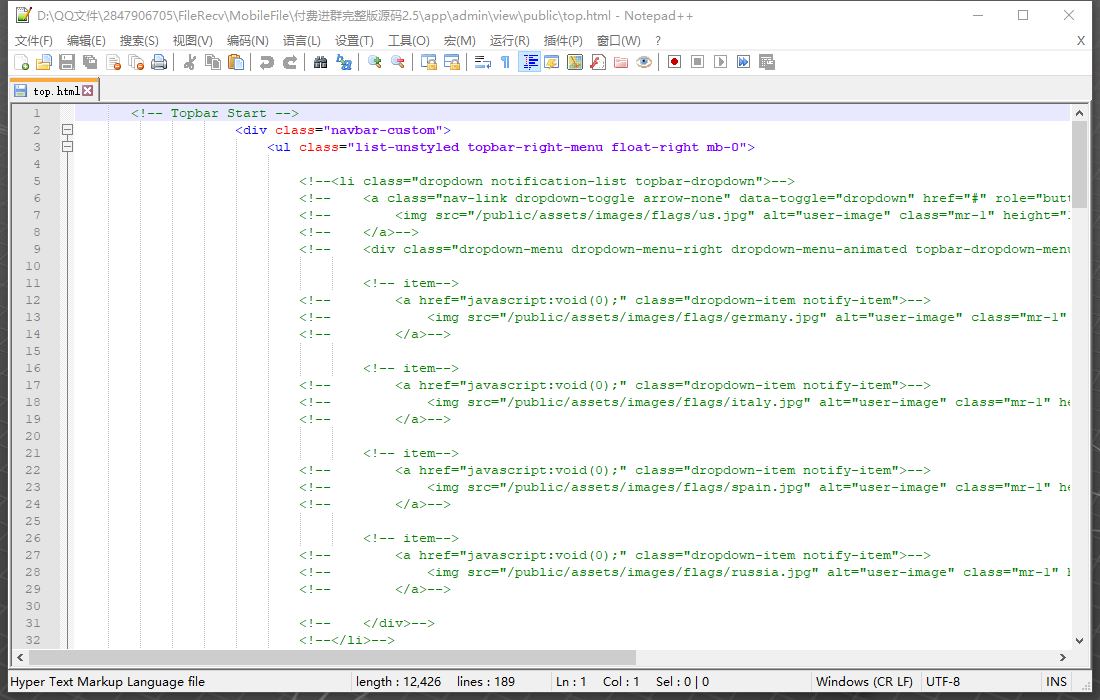Open Find with the binoculars icon
The height and width of the screenshot is (700, 1100).
click(x=321, y=62)
